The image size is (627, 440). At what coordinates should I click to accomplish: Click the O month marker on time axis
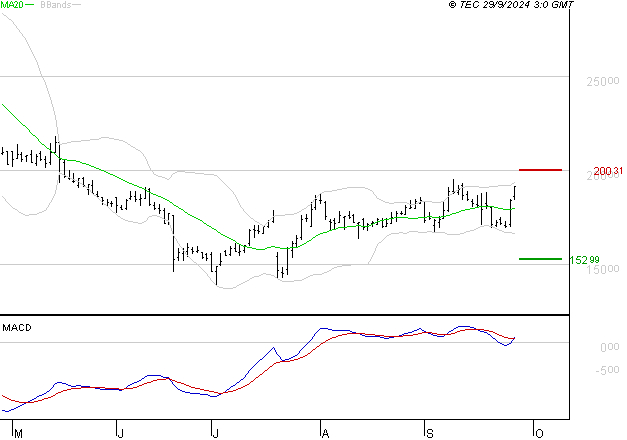(x=539, y=434)
